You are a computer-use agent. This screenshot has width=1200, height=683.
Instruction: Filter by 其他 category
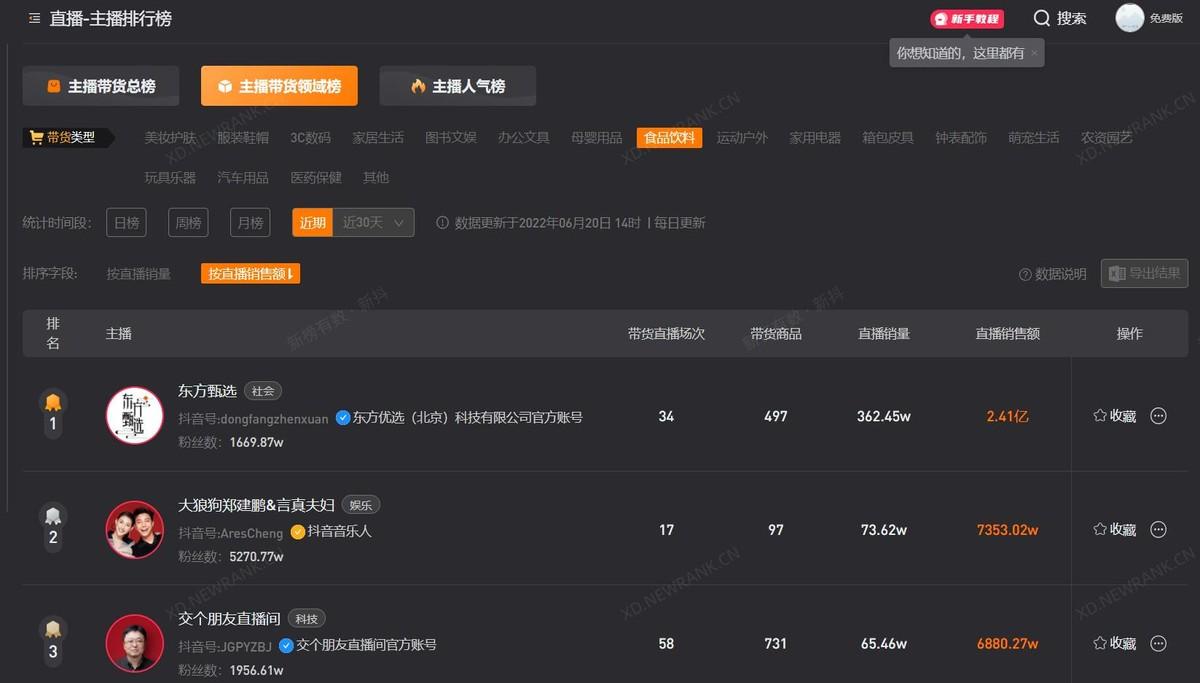pos(376,178)
